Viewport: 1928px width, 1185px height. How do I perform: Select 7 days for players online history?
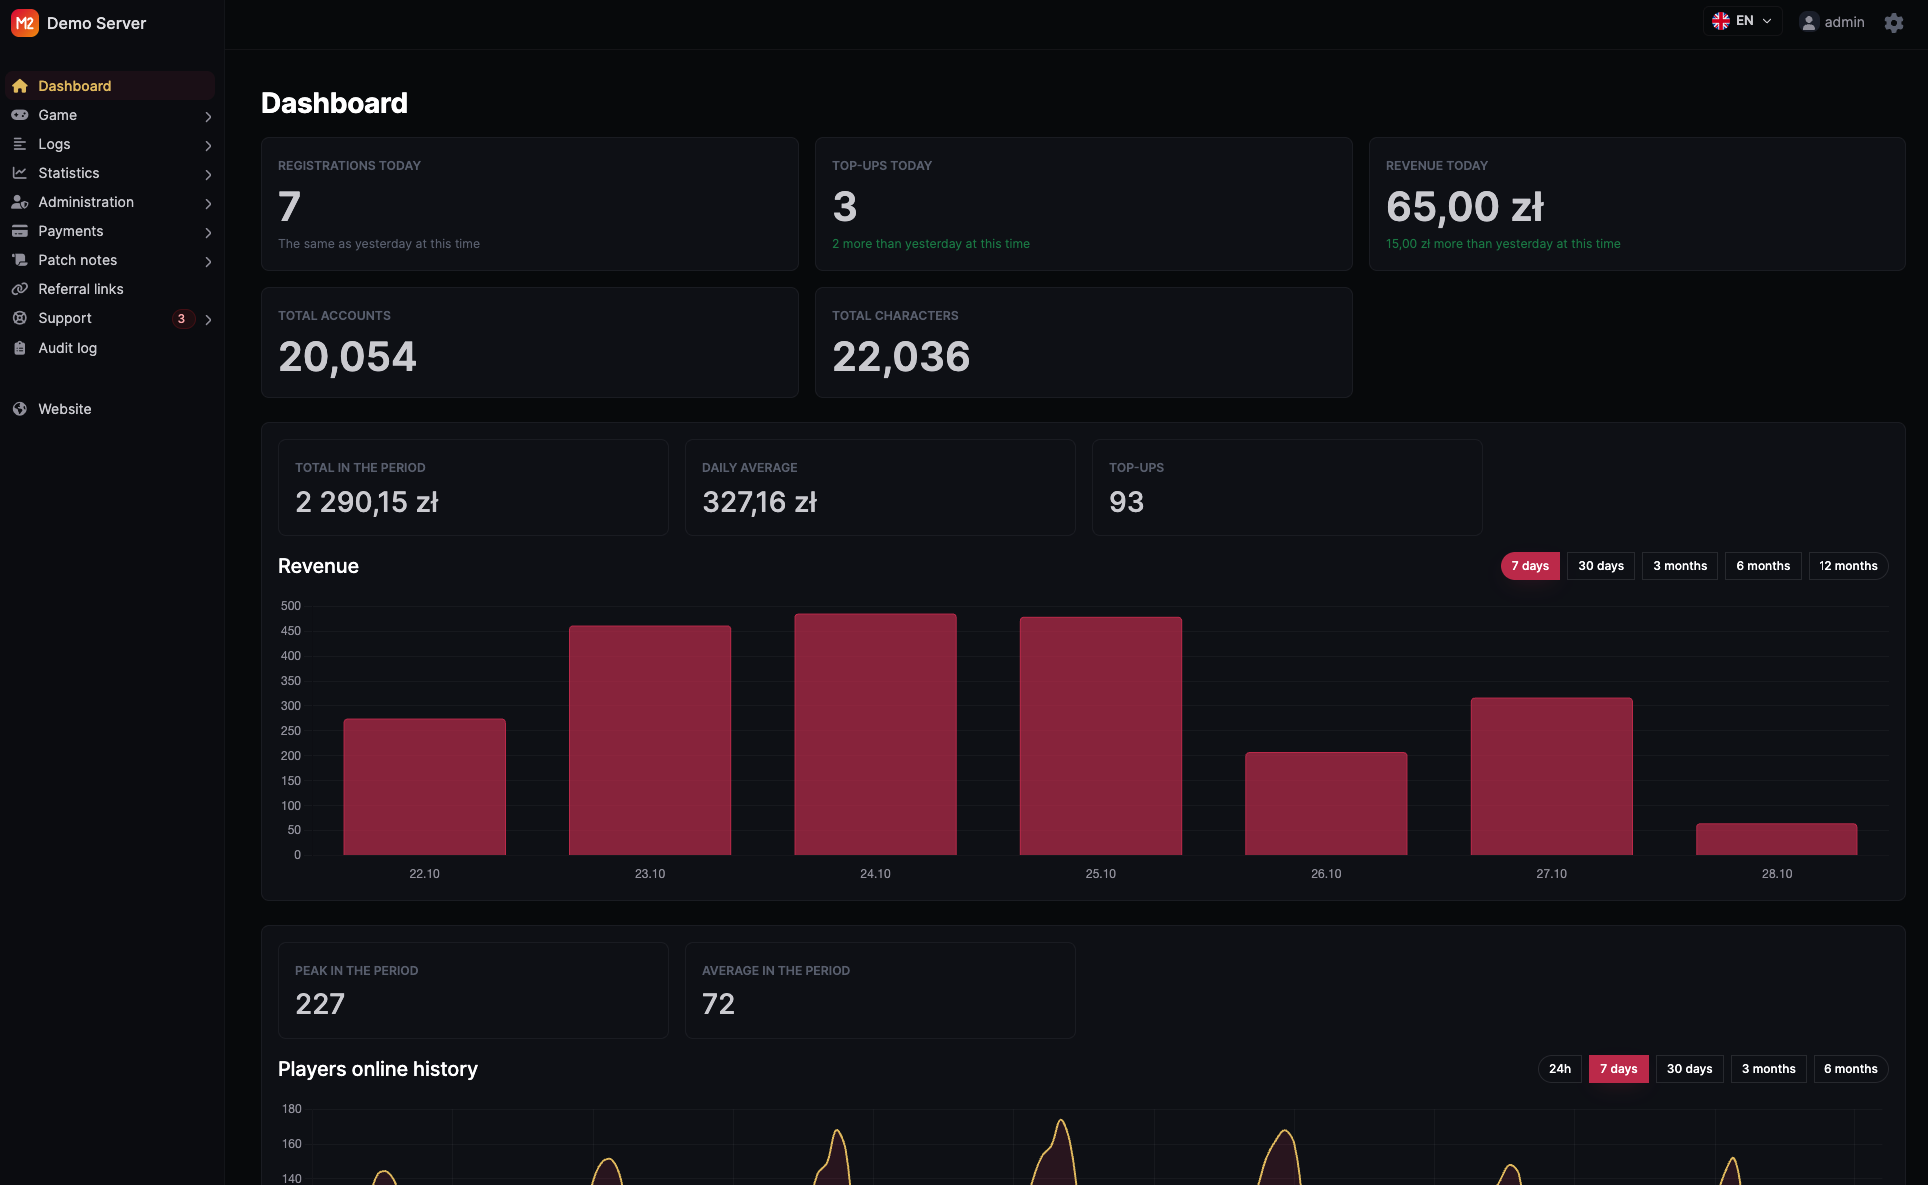pyautogui.click(x=1619, y=1069)
